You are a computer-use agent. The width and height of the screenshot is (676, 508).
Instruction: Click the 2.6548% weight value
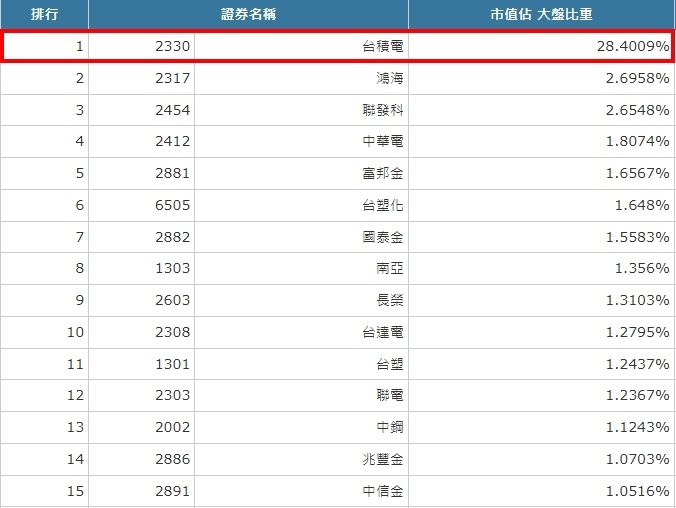click(637, 110)
